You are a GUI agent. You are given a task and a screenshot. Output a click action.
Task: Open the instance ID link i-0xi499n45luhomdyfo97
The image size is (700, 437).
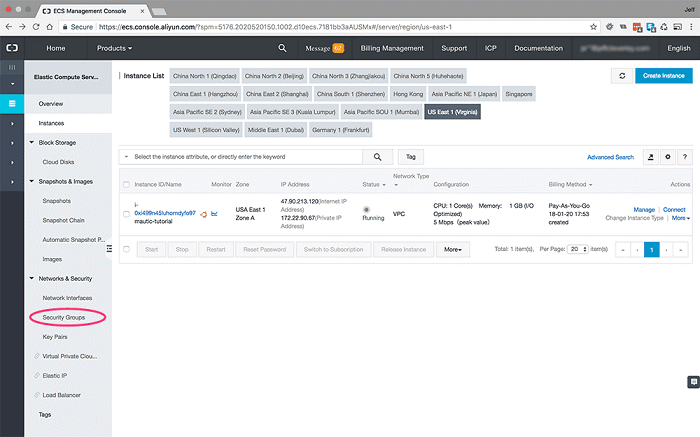(x=165, y=209)
